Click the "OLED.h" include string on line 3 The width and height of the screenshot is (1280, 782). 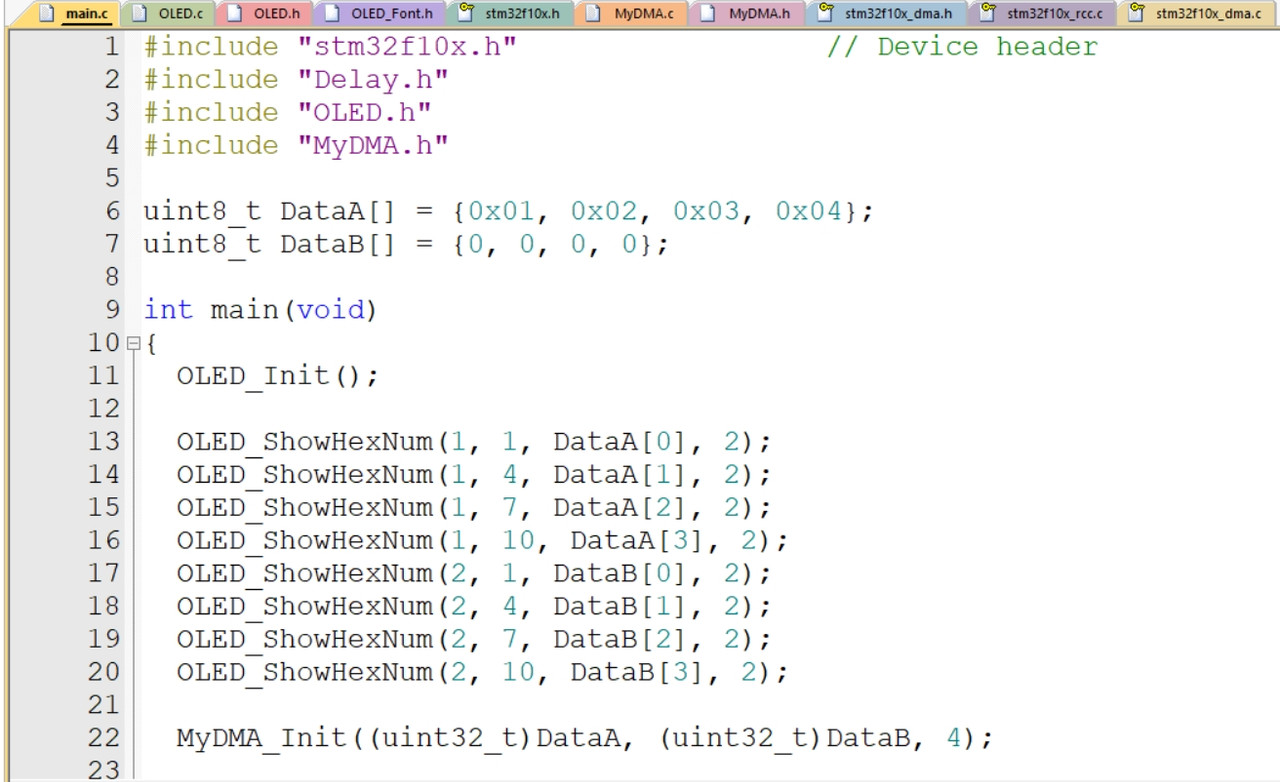364,112
